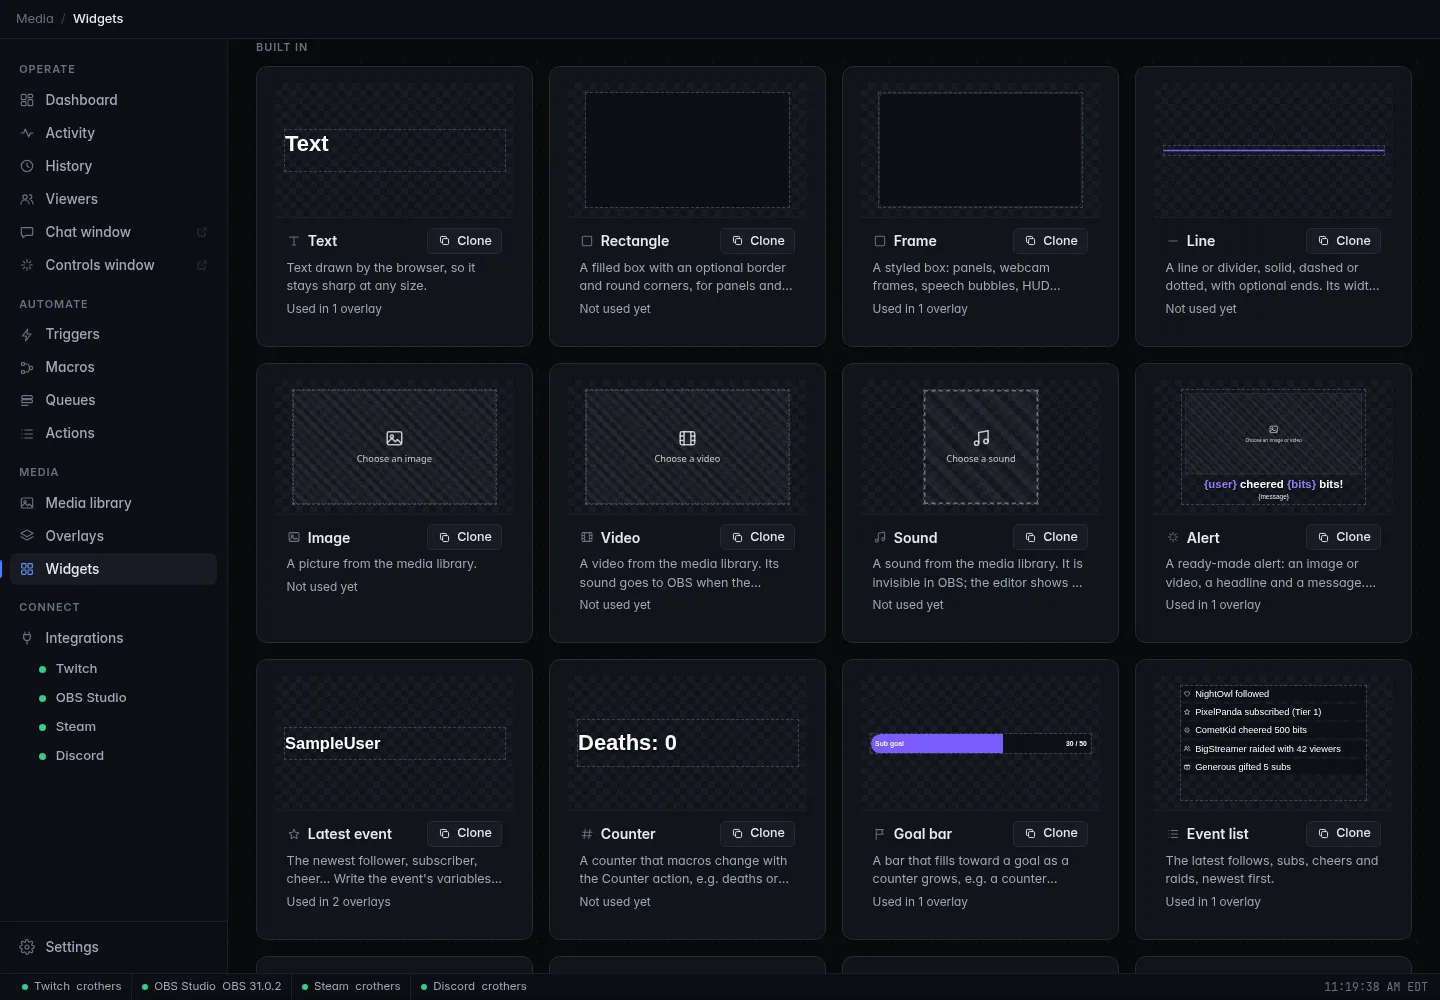
Task: Clone the Rectangle widget
Action: point(758,241)
